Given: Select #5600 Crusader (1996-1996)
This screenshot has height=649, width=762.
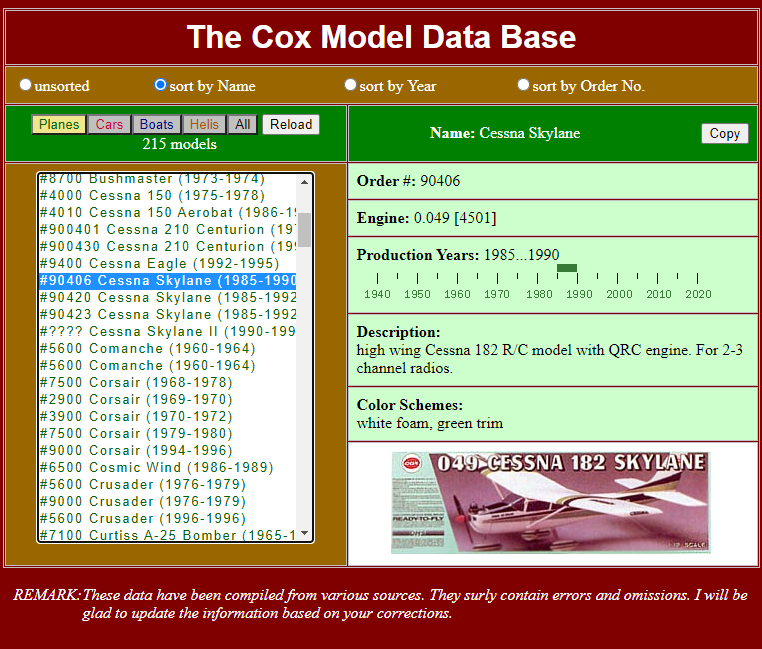Looking at the screenshot, I should [168, 519].
